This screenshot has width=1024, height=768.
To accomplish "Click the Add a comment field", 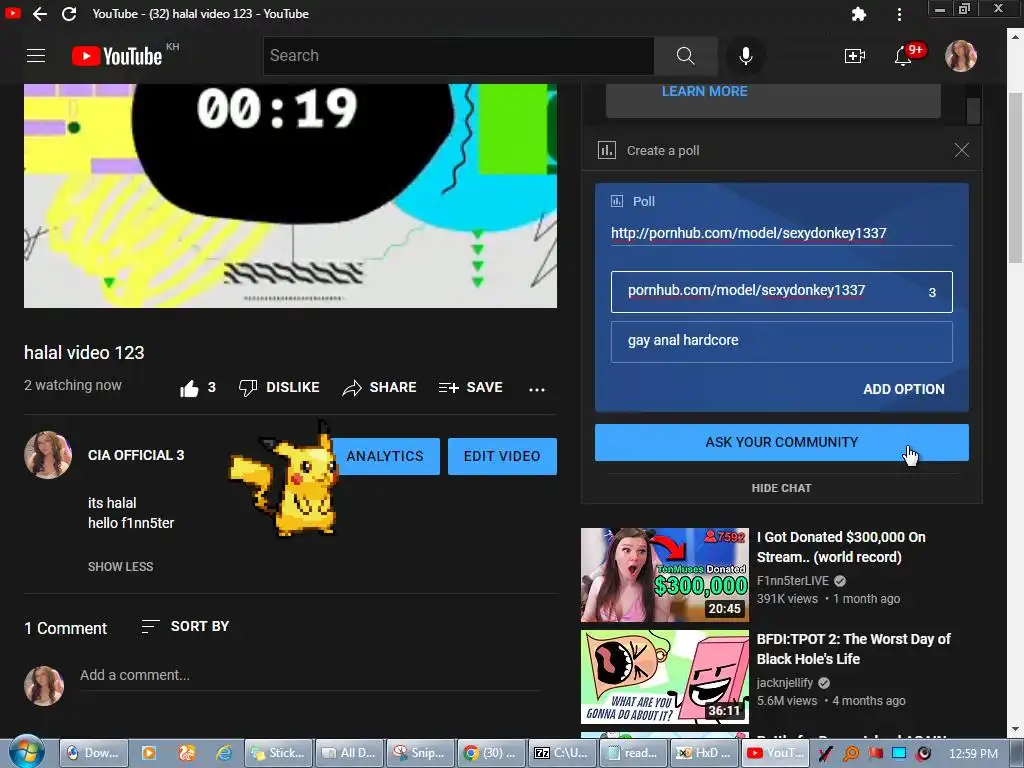I will [310, 676].
